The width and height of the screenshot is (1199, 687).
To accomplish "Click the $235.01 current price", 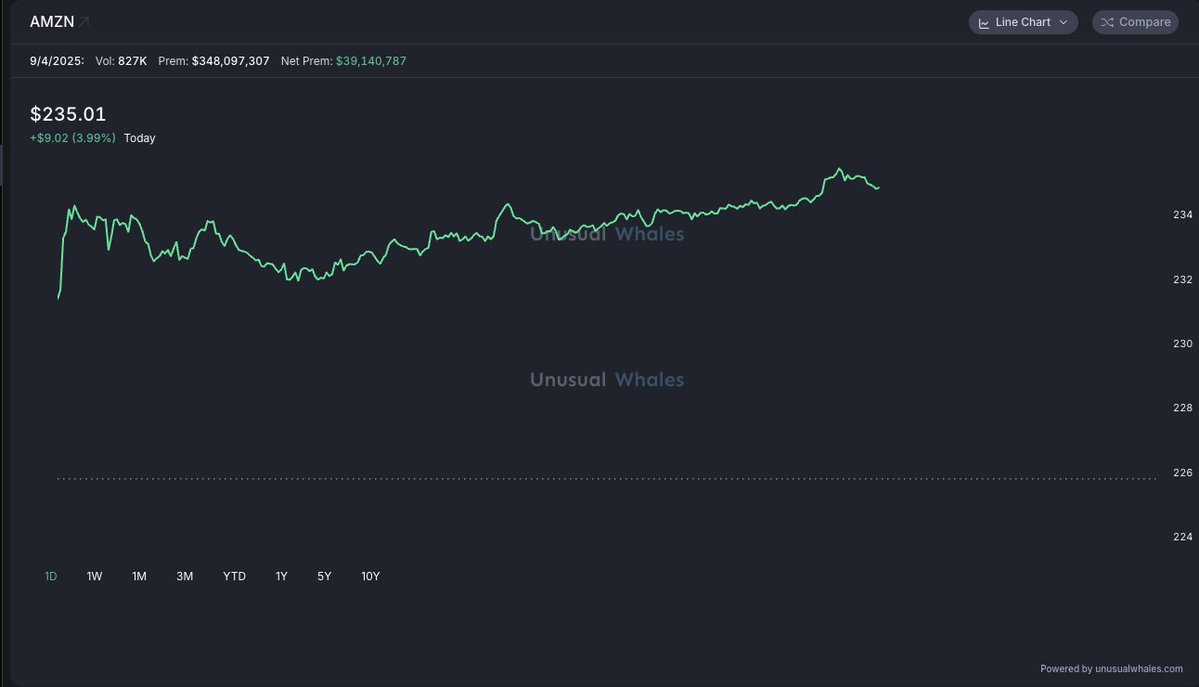I will tap(68, 114).
